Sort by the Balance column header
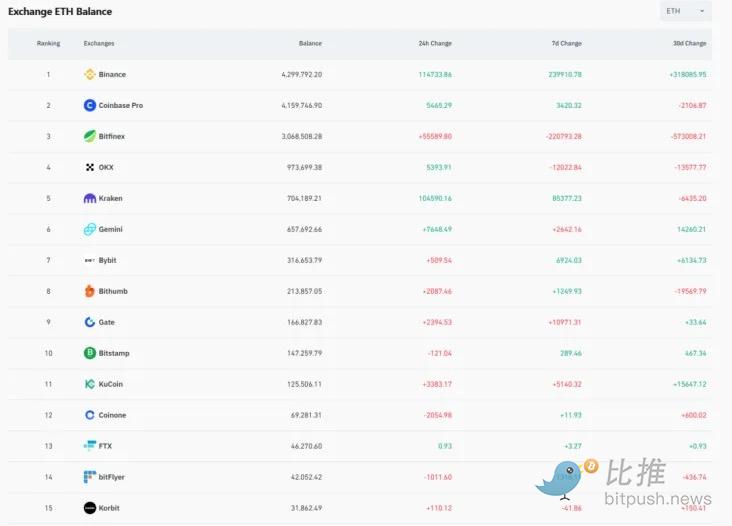 pos(310,43)
